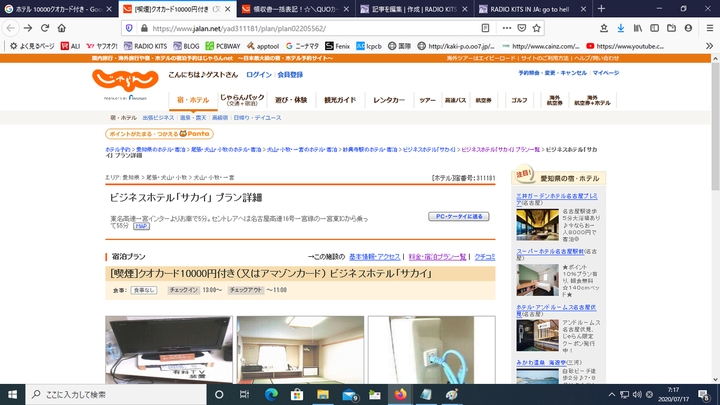Show hidden system tray icons chevron

(612, 394)
